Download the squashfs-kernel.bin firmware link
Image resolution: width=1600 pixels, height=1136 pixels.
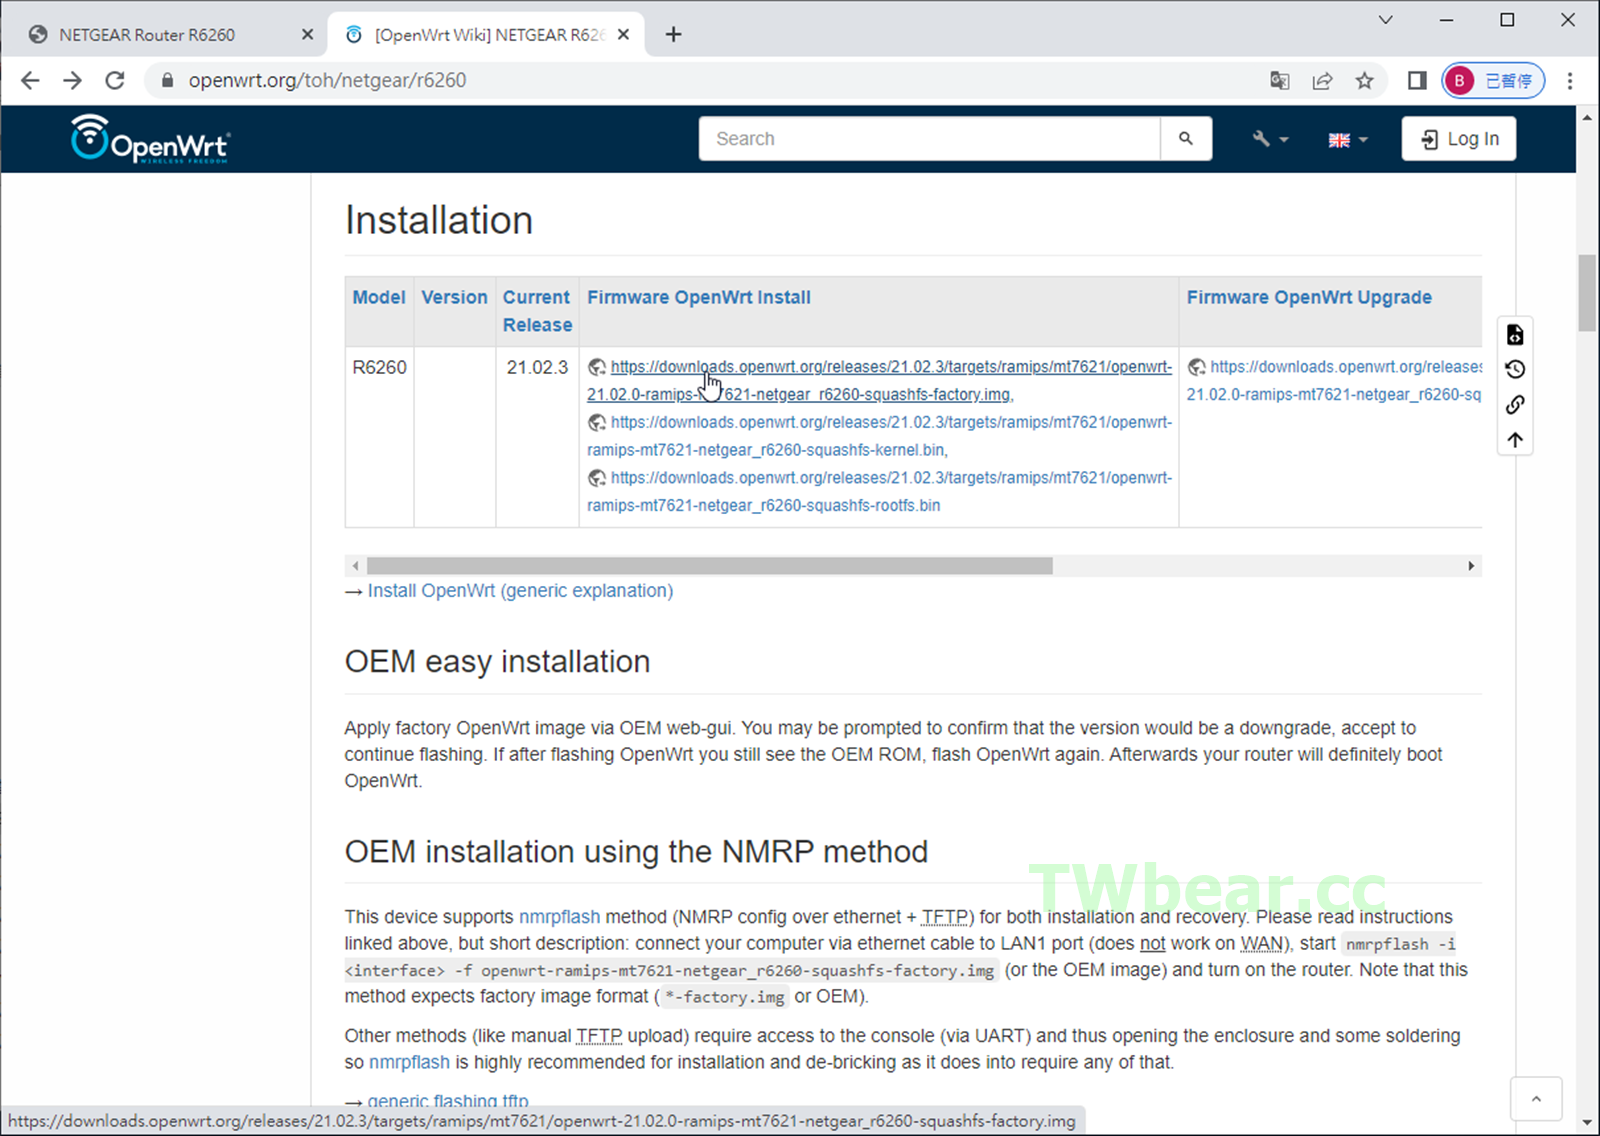tap(880, 436)
